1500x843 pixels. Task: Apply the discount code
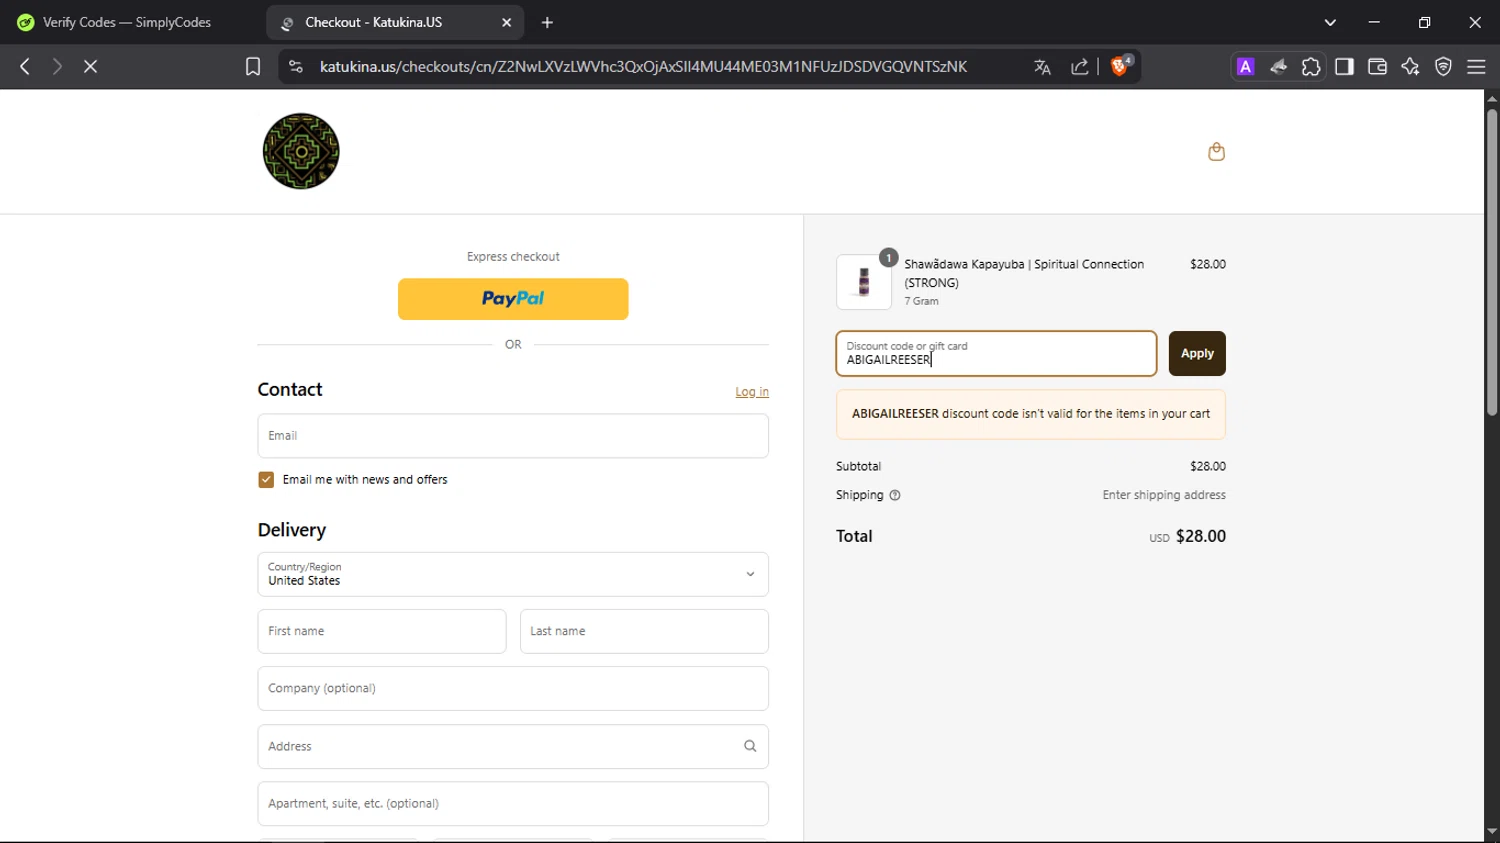click(x=1197, y=353)
